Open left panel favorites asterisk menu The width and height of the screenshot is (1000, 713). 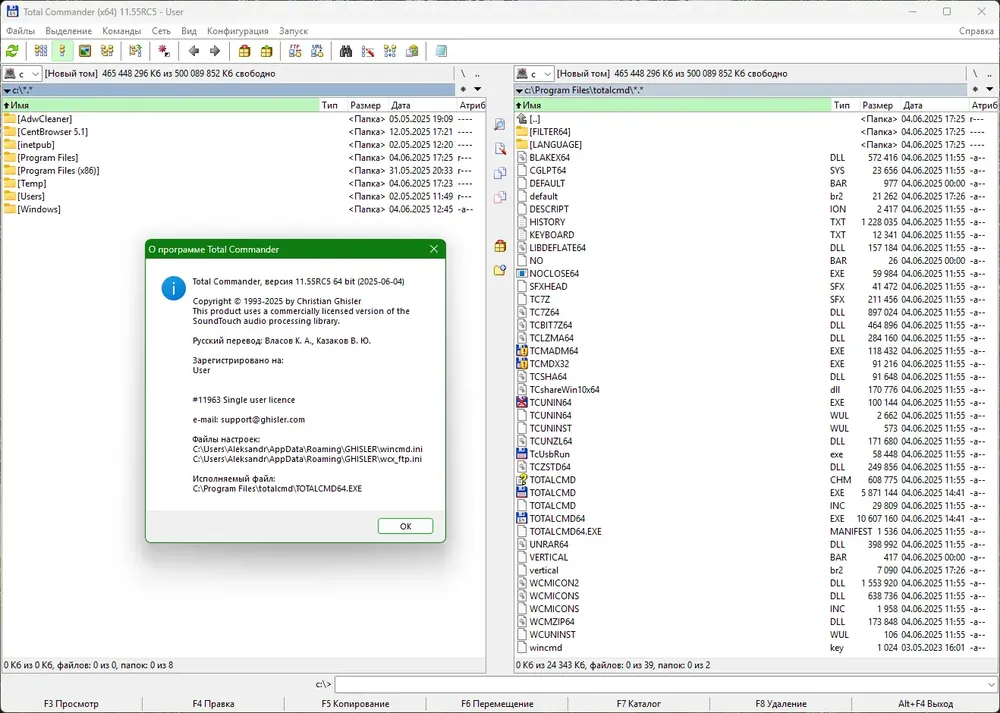(x=463, y=89)
